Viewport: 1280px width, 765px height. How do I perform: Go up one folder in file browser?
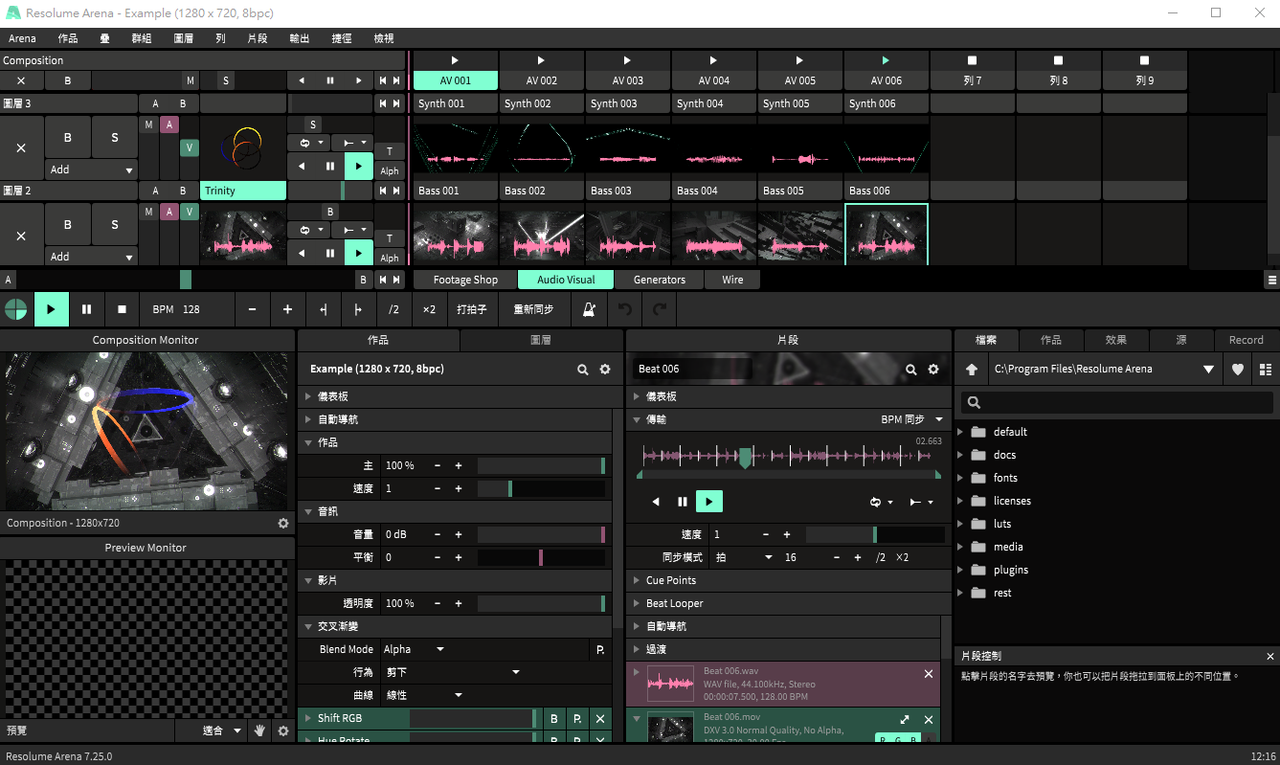[971, 369]
